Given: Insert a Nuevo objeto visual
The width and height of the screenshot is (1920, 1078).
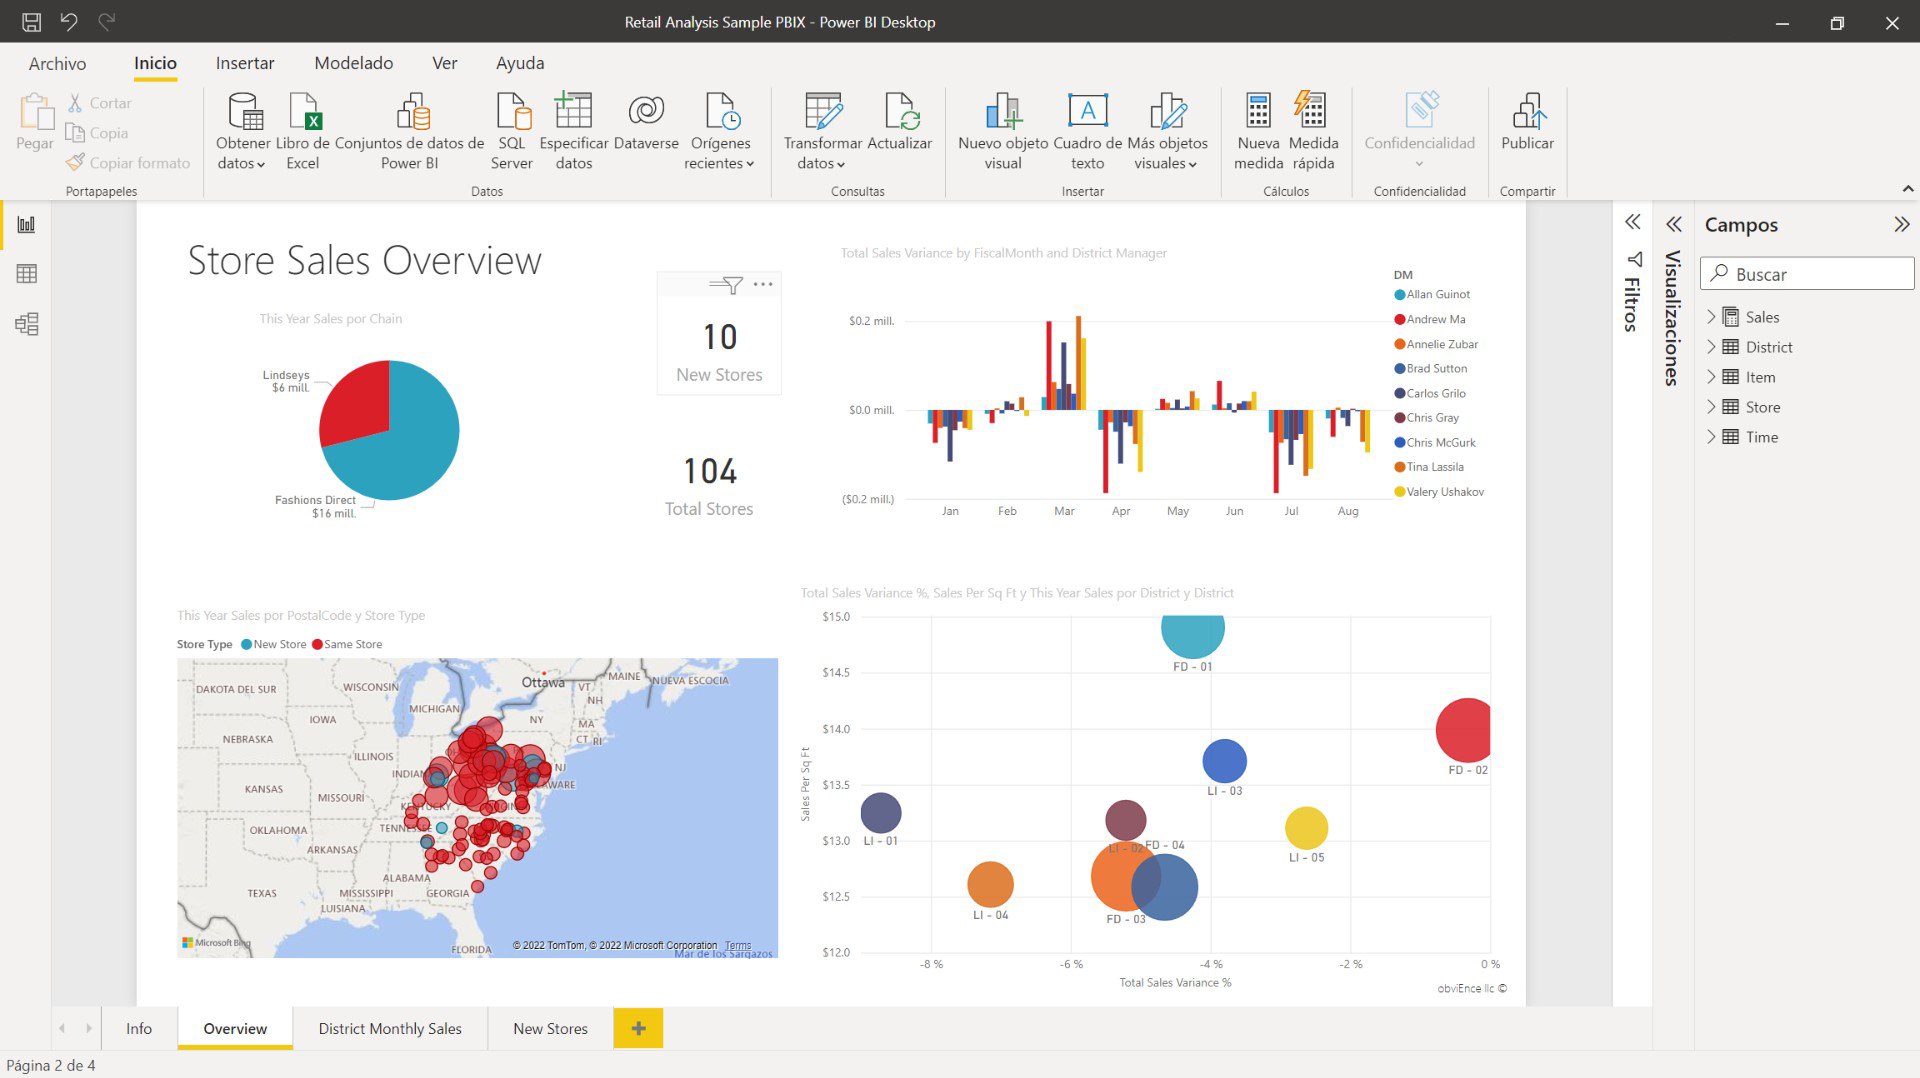Looking at the screenshot, I should point(1003,132).
